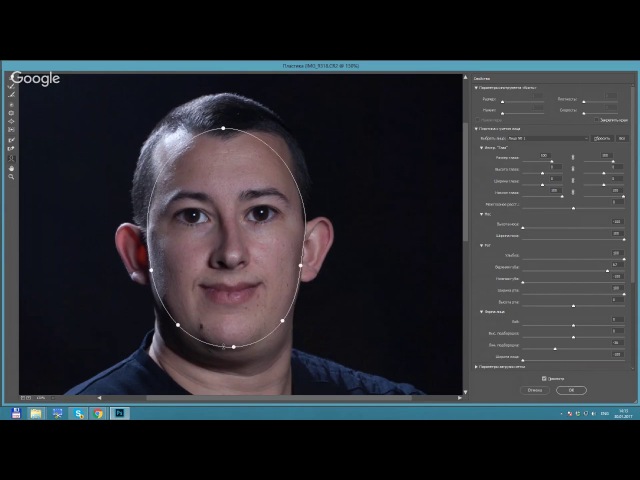The image size is (640, 480).
Task: Select the Face tool
Action: coord(11,158)
